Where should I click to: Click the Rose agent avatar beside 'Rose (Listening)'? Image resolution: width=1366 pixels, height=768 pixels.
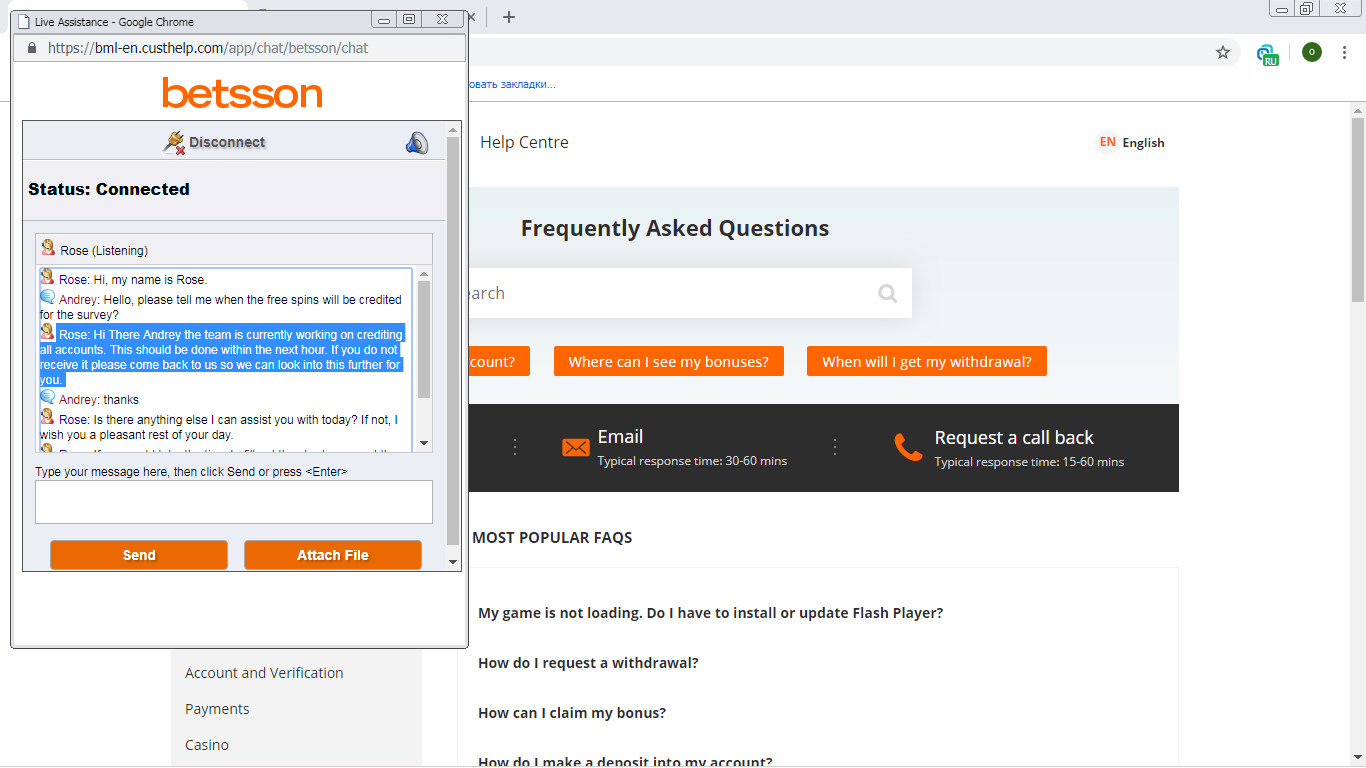[48, 248]
